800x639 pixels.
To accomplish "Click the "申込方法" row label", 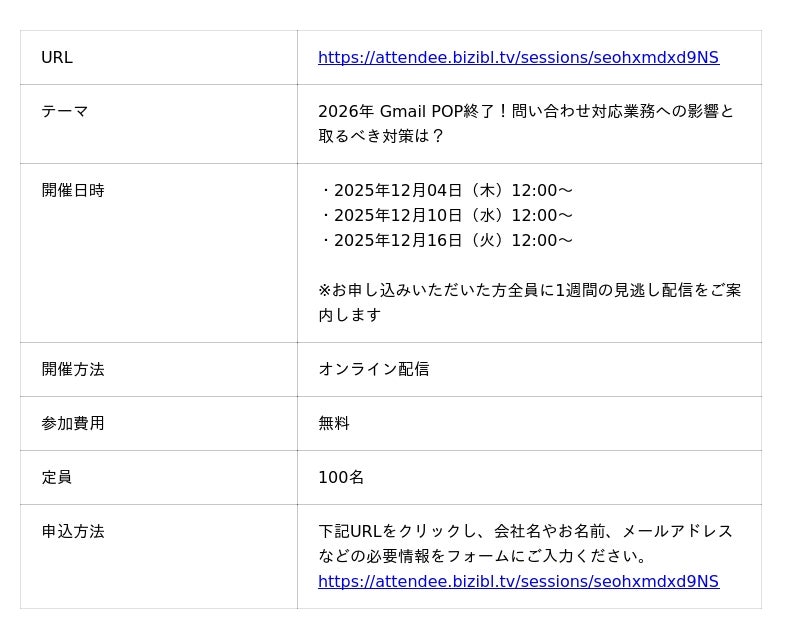I will pyautogui.click(x=73, y=532).
